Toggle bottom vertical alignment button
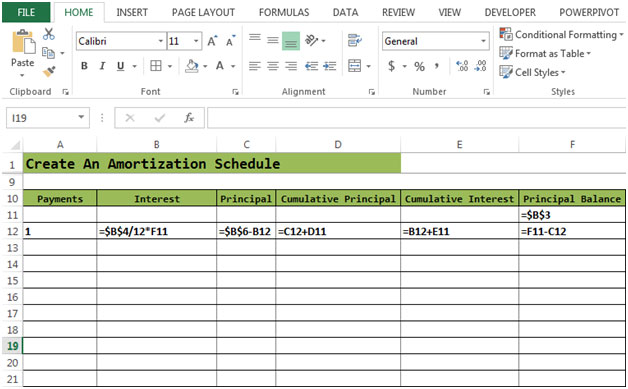 [x=291, y=41]
